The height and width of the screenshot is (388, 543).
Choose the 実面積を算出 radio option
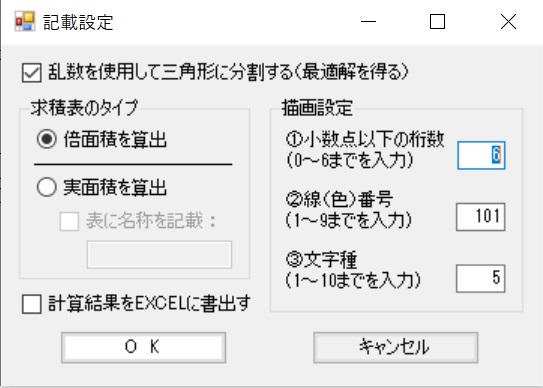pos(46,187)
